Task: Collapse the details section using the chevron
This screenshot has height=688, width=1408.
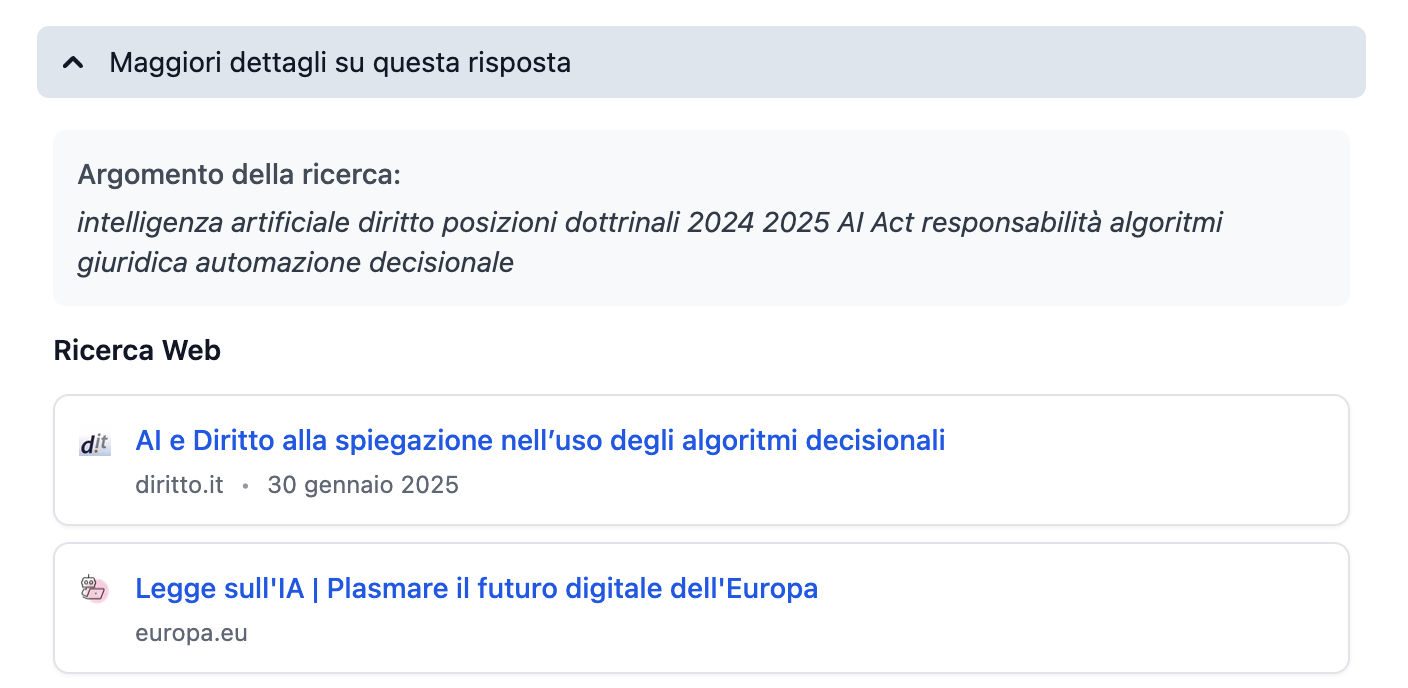Action: [x=72, y=63]
